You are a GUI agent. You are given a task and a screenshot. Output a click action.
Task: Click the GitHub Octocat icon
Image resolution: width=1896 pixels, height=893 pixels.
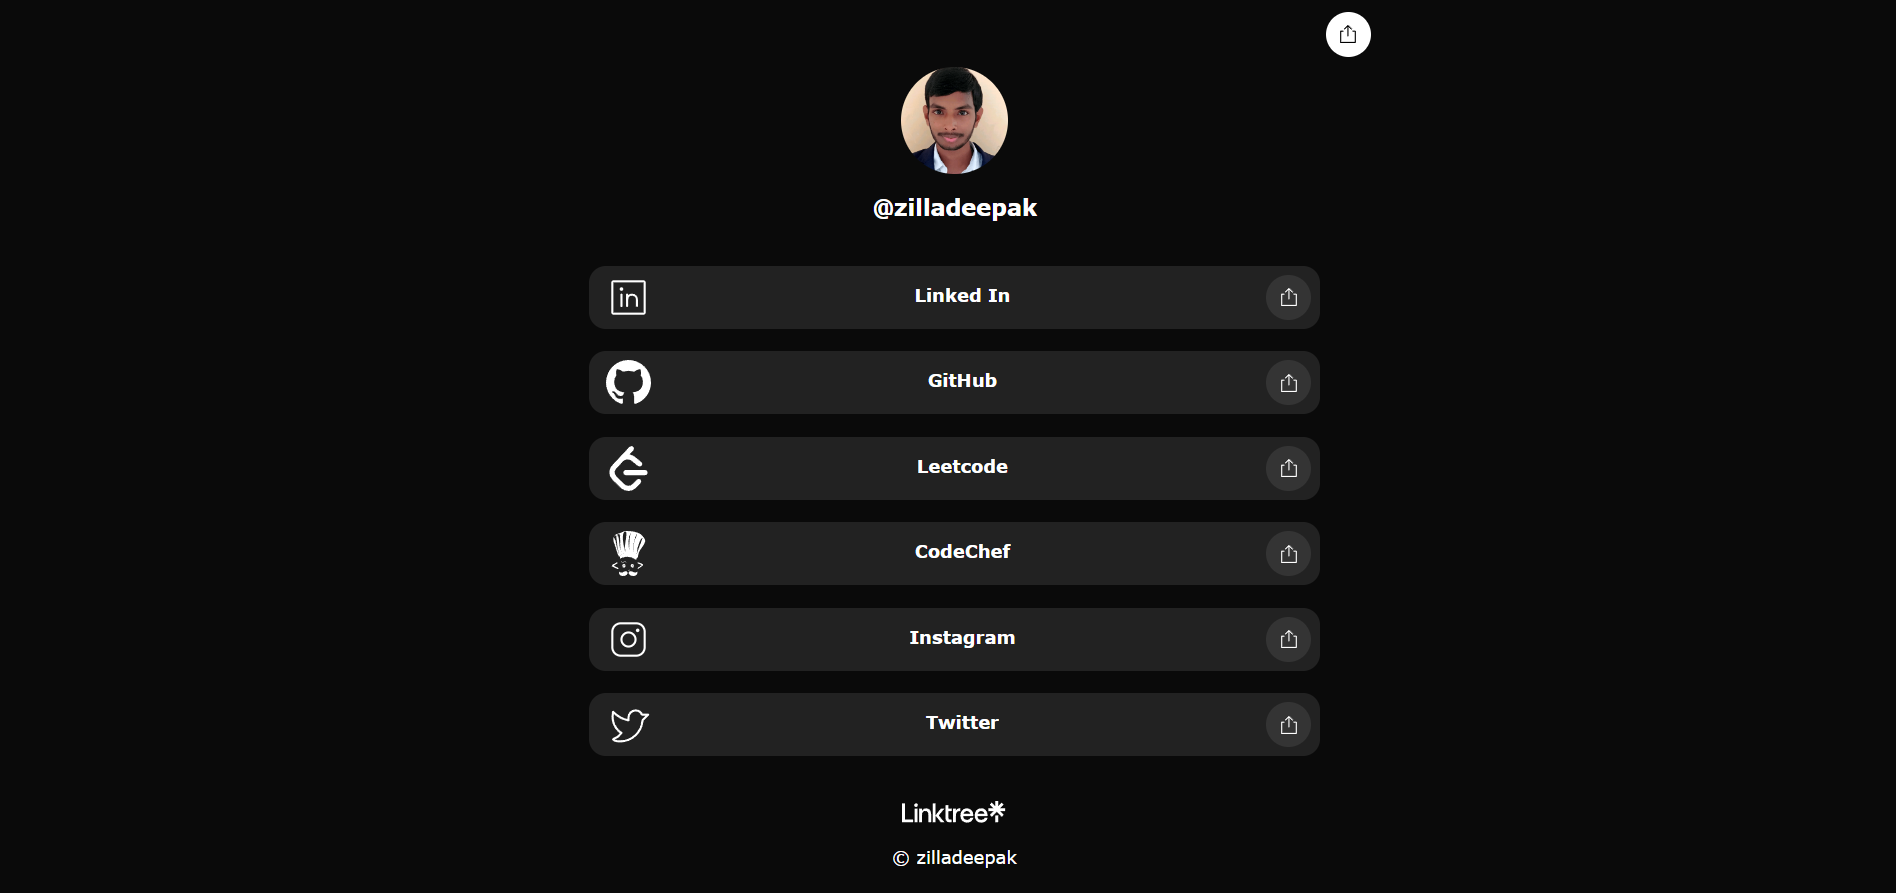pos(628,382)
